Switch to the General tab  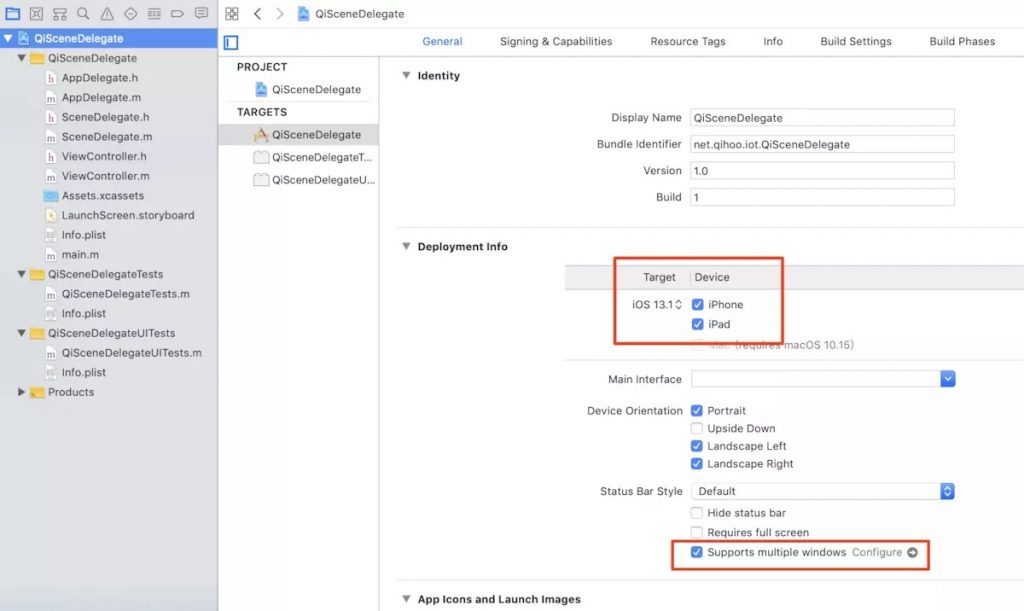pos(442,41)
